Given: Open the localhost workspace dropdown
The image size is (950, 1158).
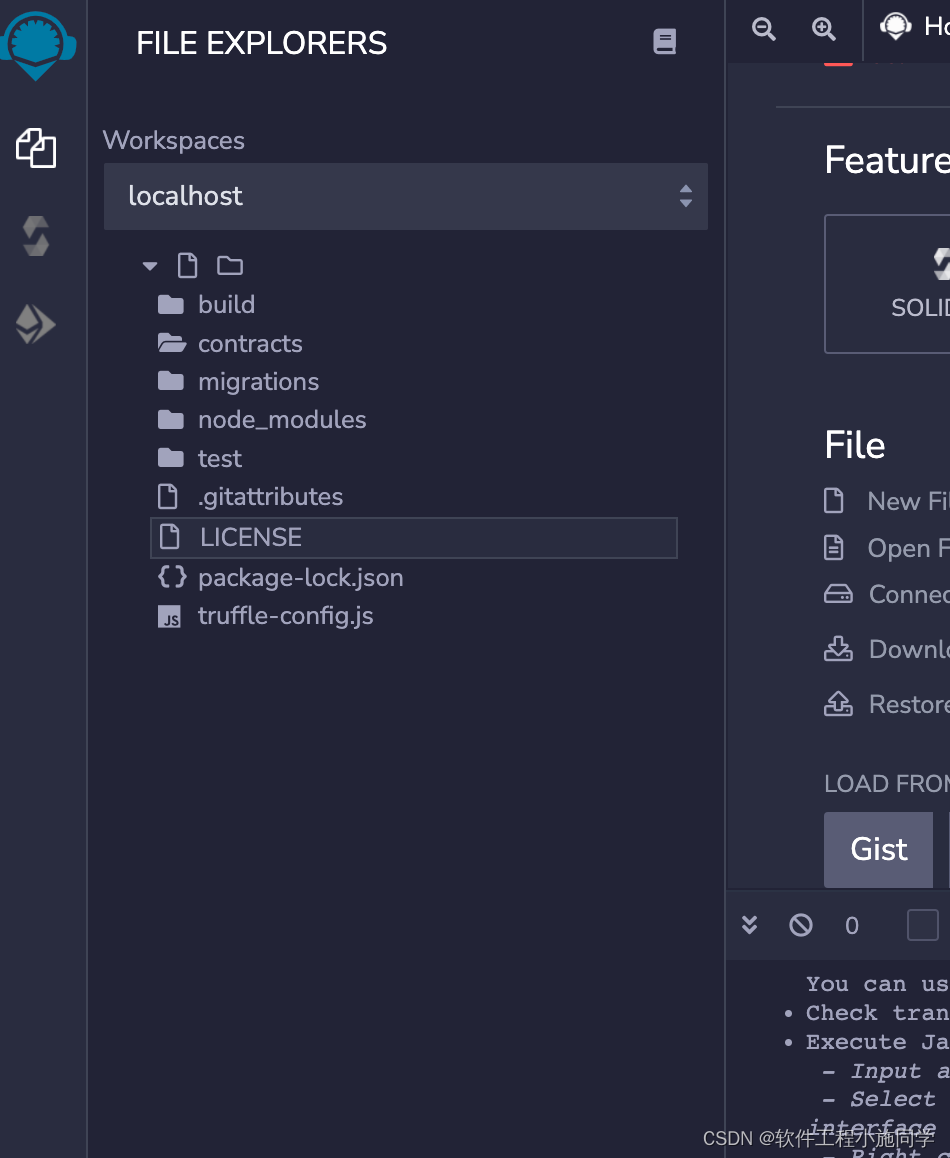Looking at the screenshot, I should click(x=406, y=196).
